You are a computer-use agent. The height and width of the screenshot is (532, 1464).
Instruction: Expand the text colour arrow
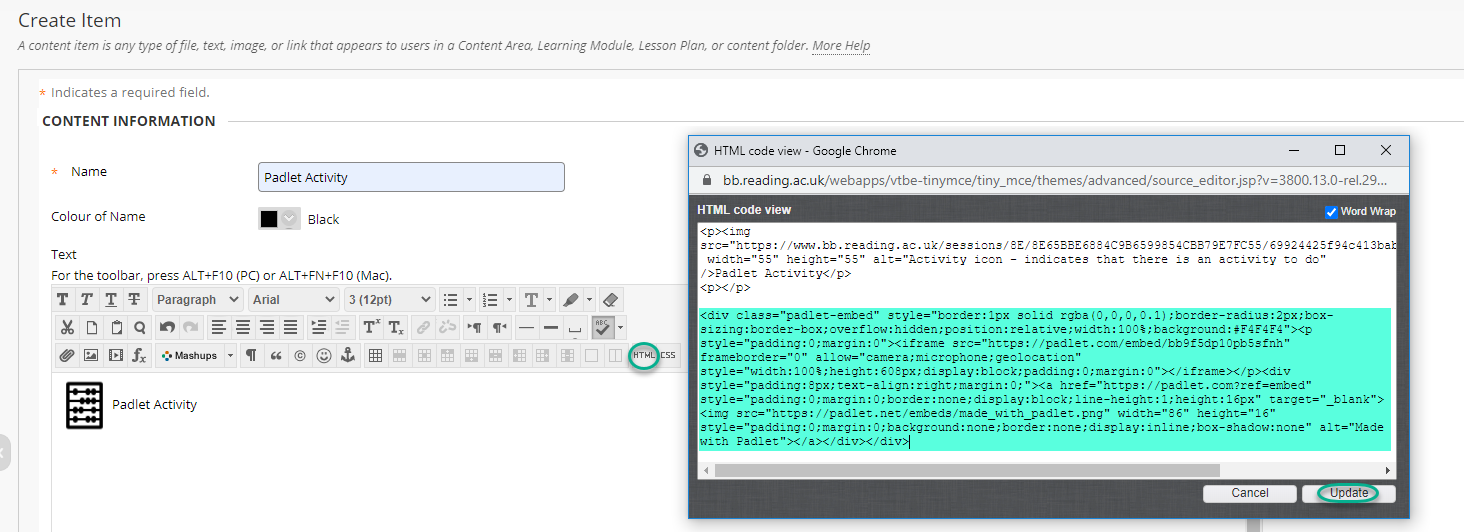coord(549,299)
